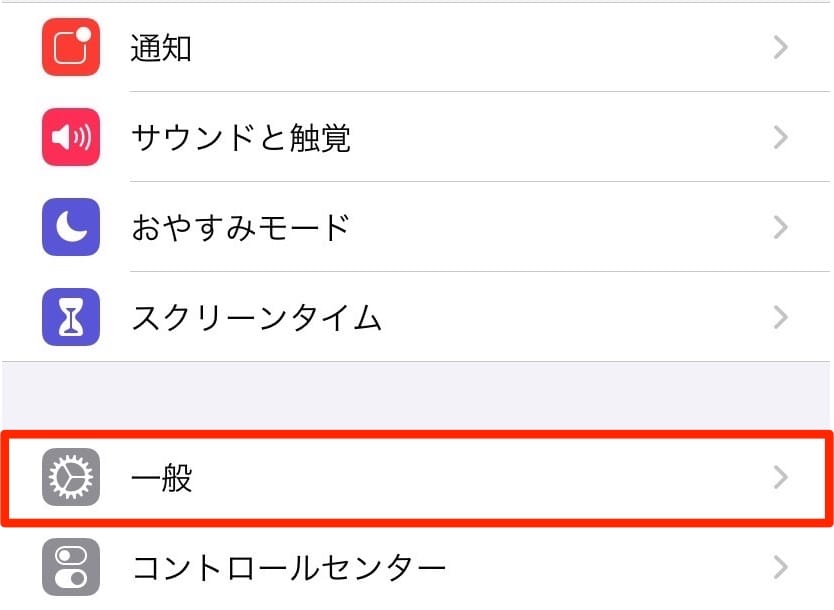Tap the 一般 (General) text label
The width and height of the screenshot is (834, 610).
point(160,478)
